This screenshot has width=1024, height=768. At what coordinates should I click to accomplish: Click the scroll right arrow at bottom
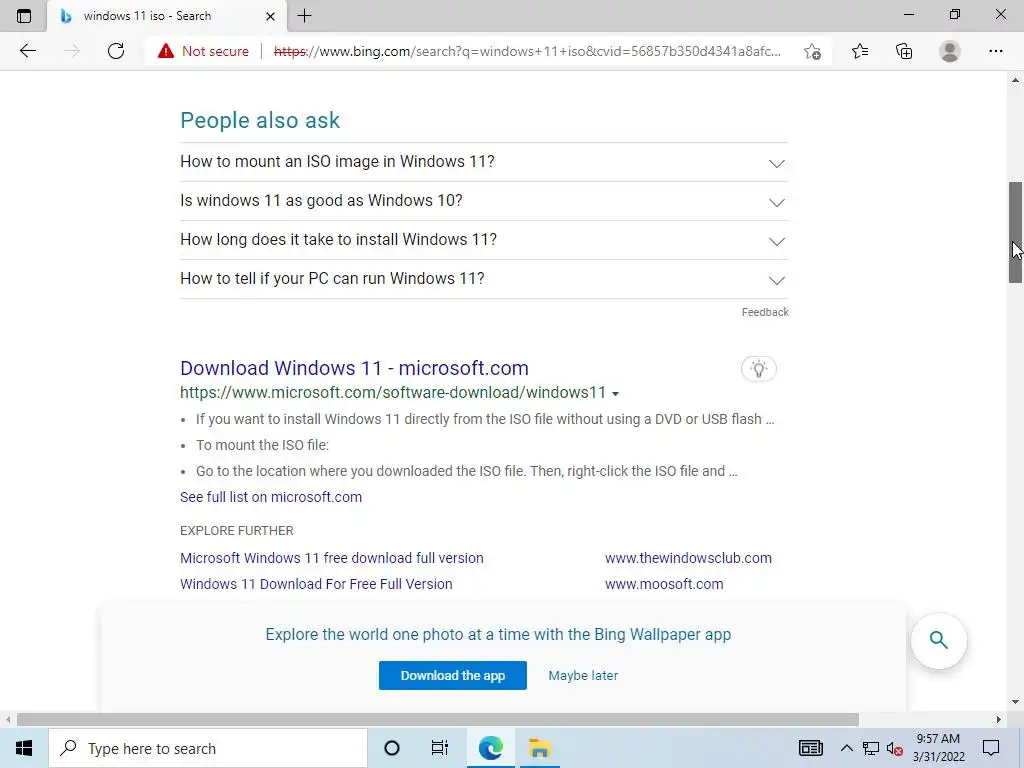coord(999,720)
